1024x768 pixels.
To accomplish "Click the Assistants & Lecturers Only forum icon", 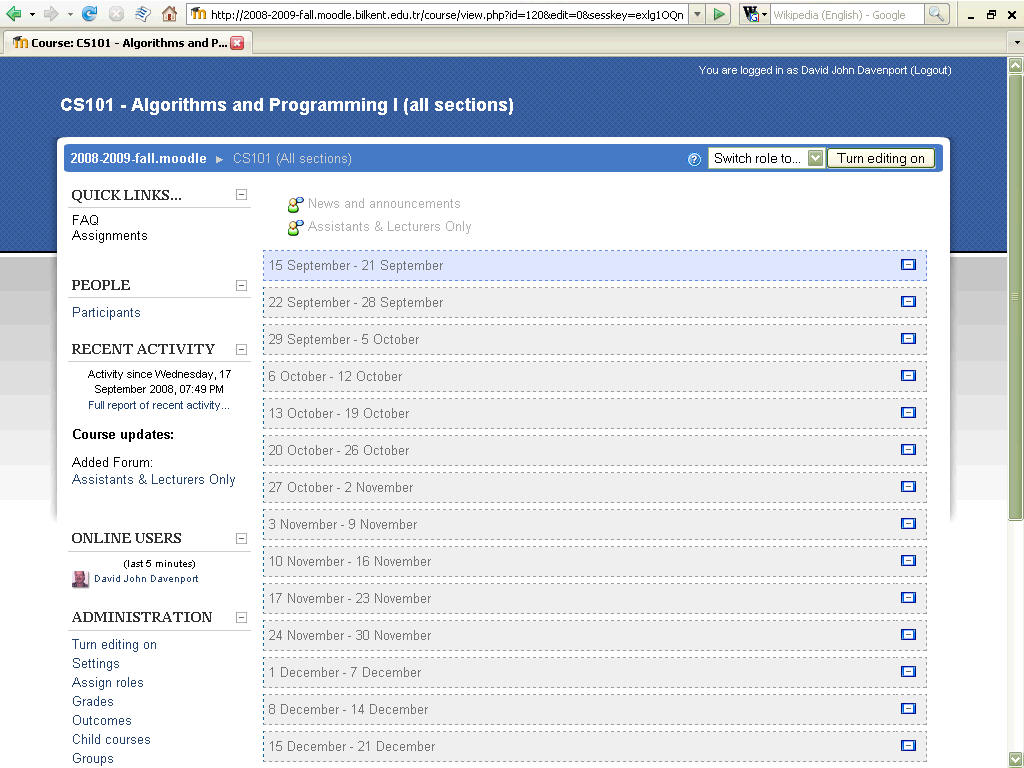I will tap(295, 227).
